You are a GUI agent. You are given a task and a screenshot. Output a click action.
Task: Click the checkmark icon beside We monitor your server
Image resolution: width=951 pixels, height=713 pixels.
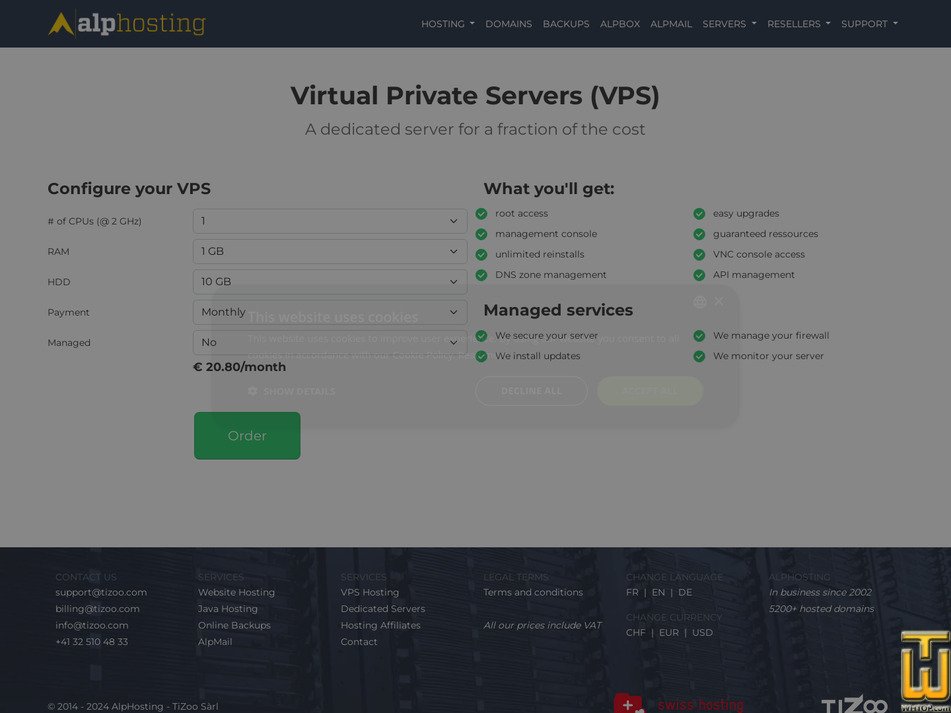pyautogui.click(x=699, y=356)
